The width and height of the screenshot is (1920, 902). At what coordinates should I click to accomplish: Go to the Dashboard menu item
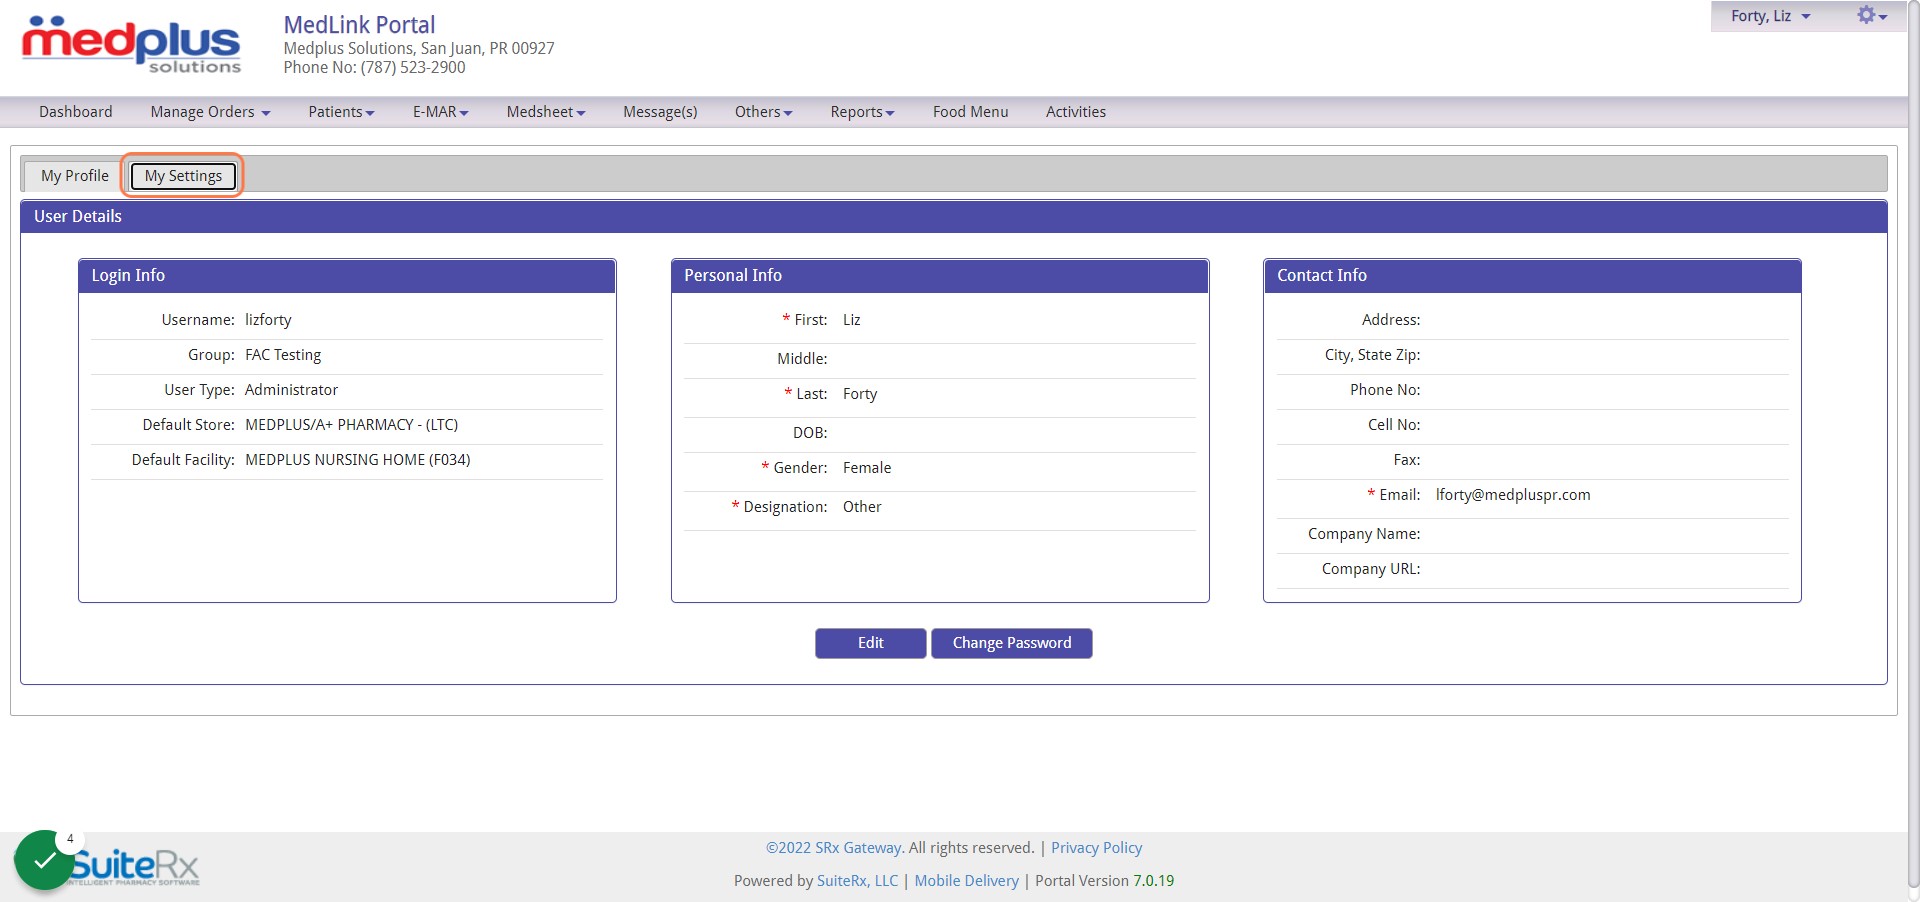click(76, 112)
